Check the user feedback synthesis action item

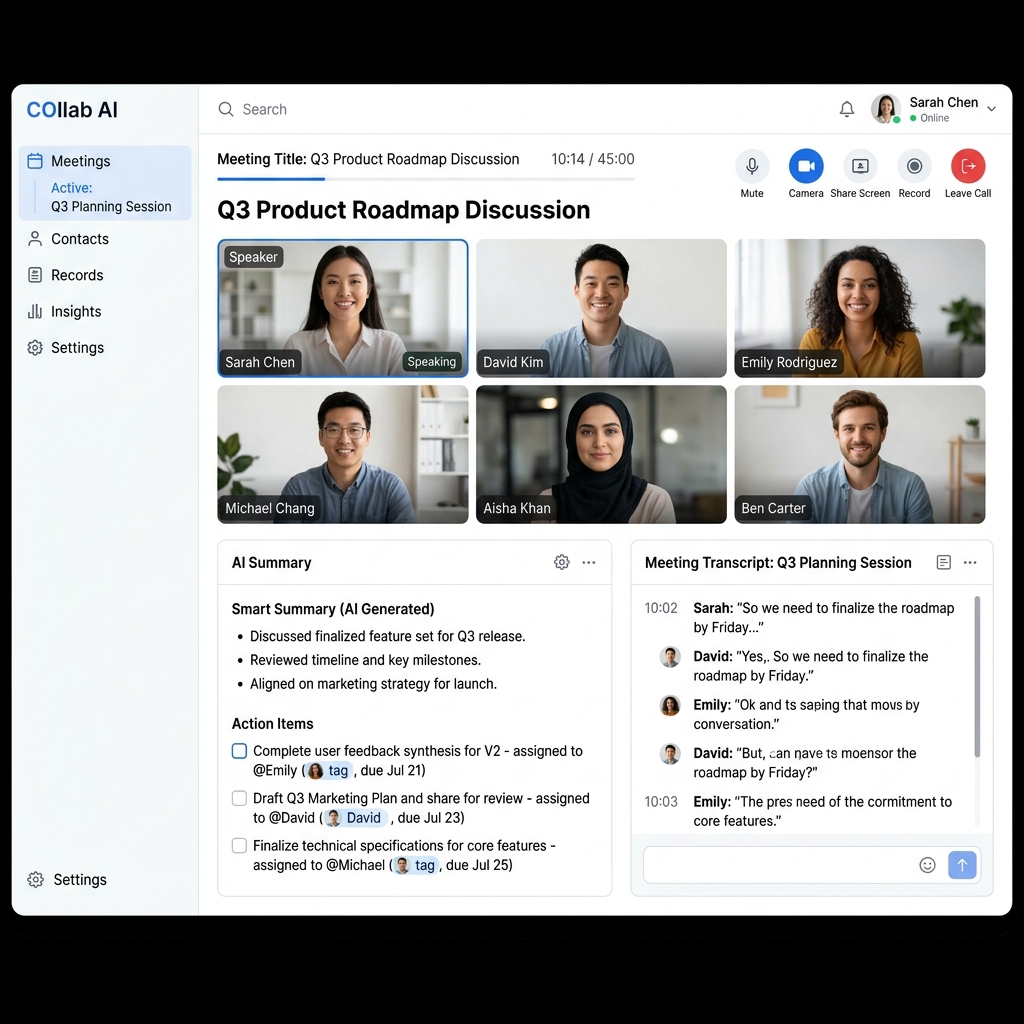(240, 751)
